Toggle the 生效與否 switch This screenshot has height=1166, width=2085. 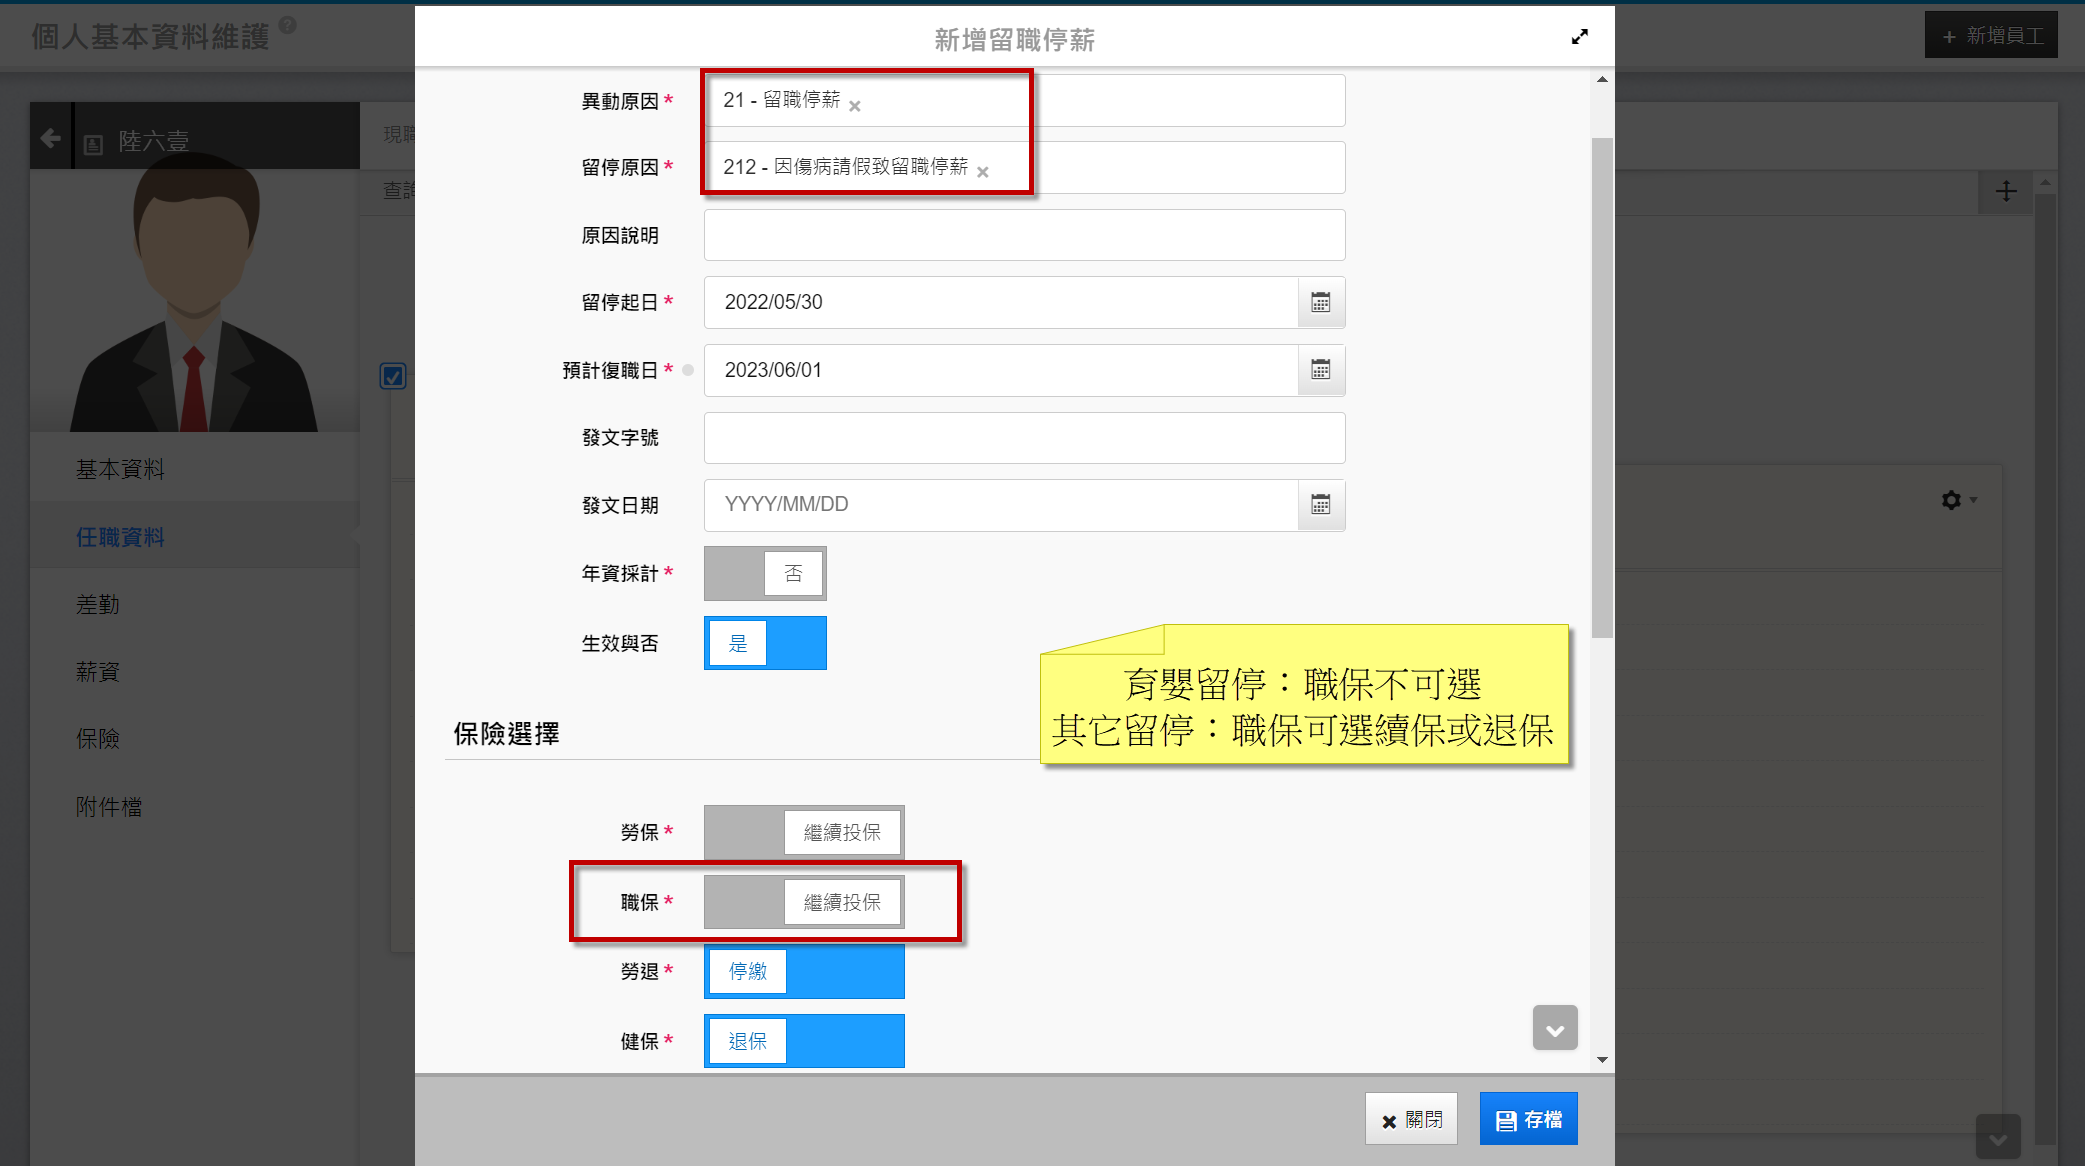point(765,643)
